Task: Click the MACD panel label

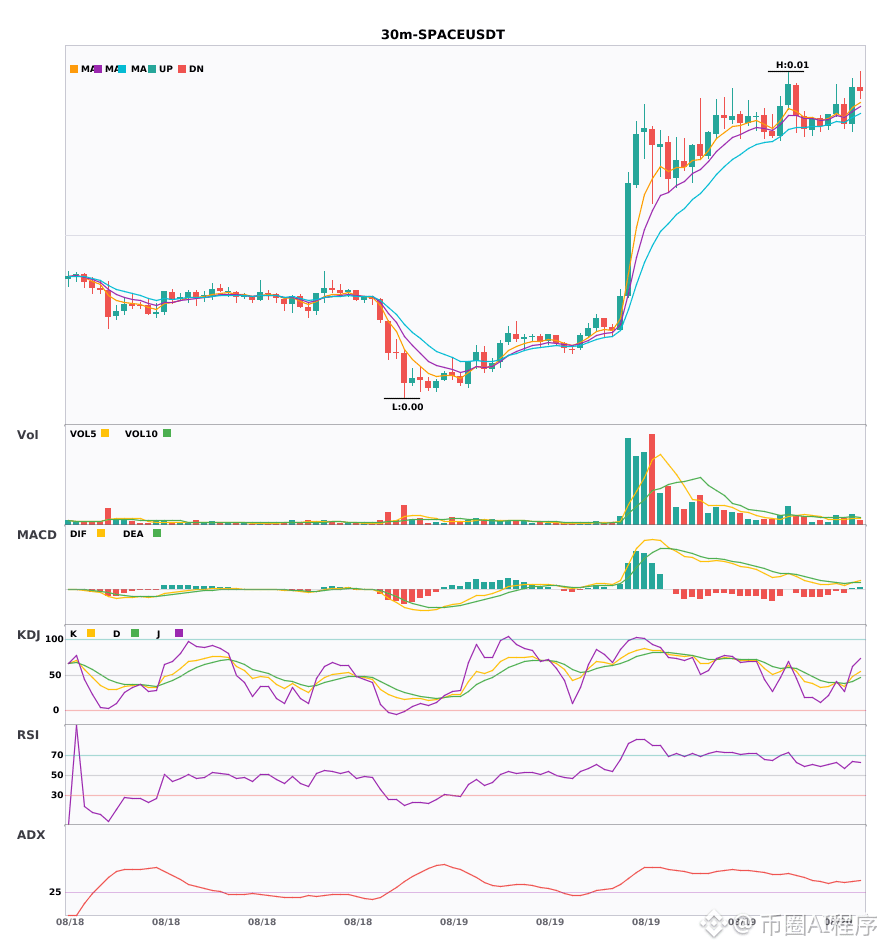Action: click(x=37, y=534)
